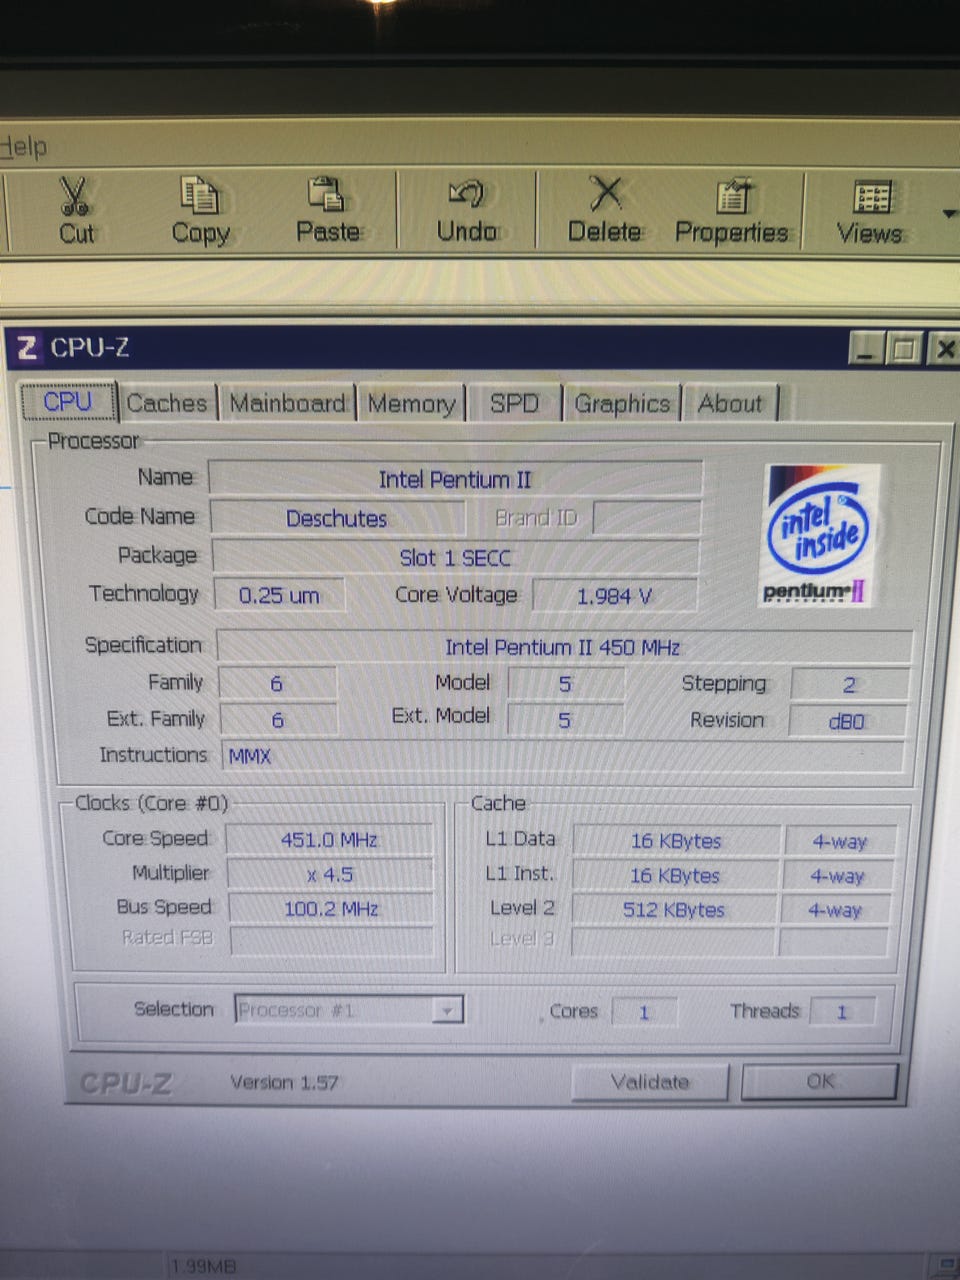Switch to the About tab
This screenshot has height=1280, width=960.
click(730, 404)
